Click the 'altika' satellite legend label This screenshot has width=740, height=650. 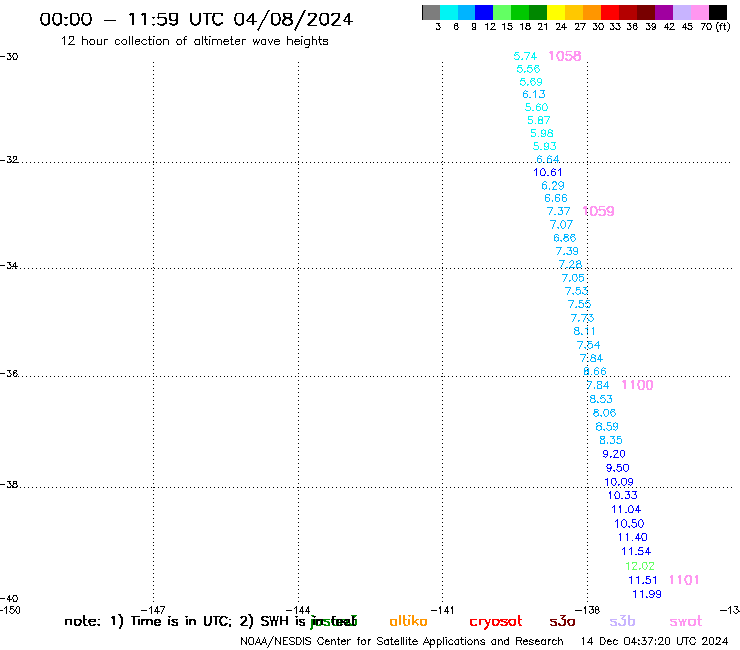408,621
